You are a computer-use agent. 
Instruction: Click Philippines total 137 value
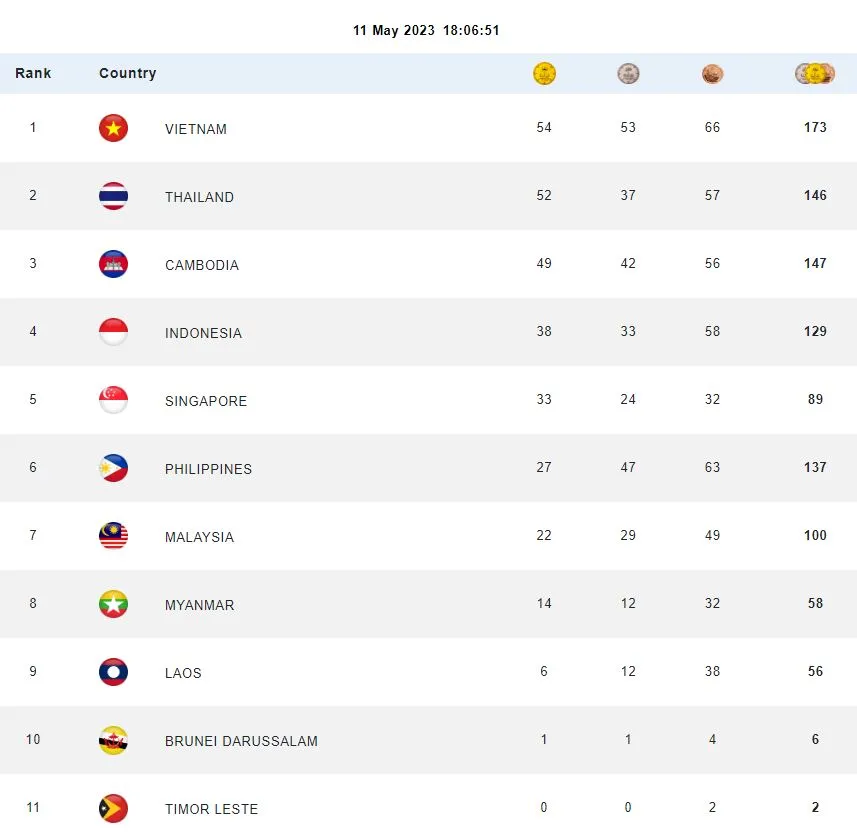[815, 468]
